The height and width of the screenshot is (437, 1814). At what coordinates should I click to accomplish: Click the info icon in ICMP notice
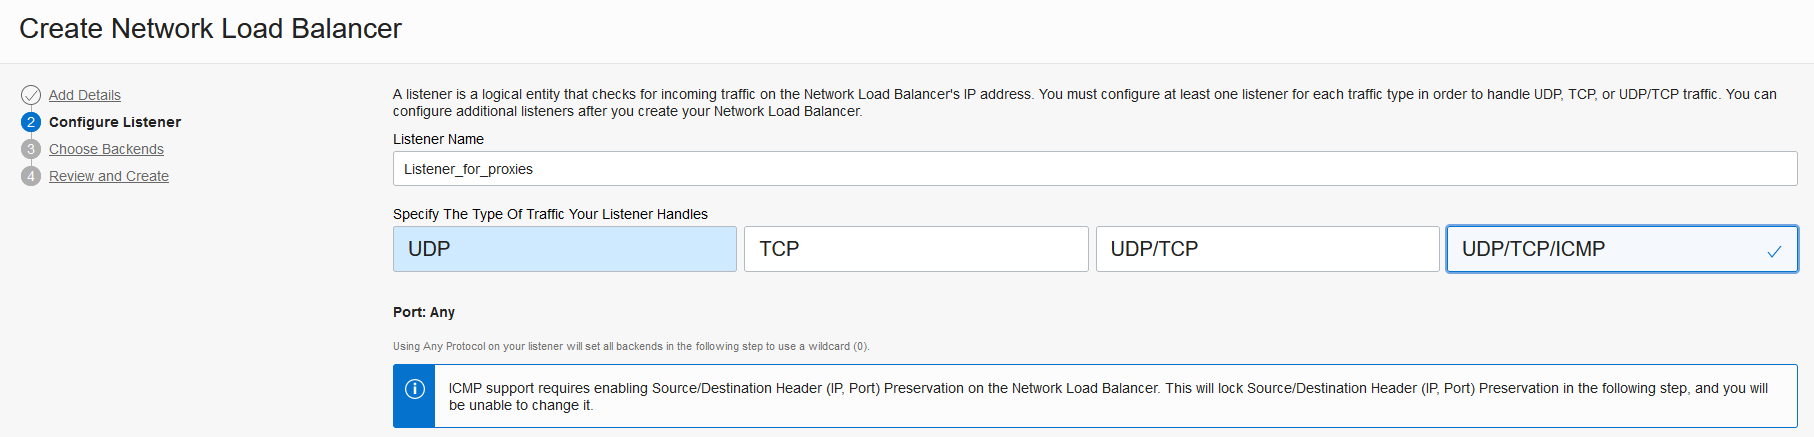(x=415, y=389)
